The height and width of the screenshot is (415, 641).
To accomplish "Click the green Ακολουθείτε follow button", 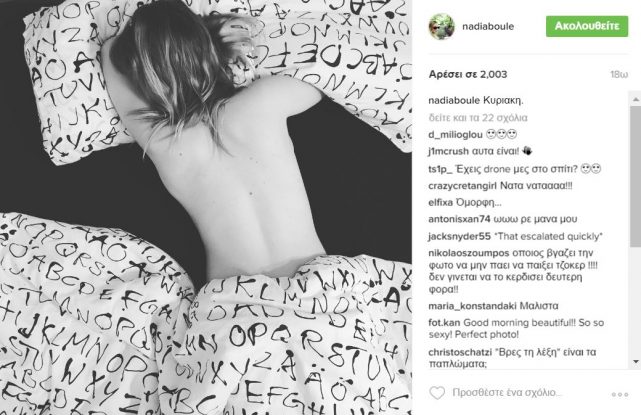I will click(x=587, y=26).
